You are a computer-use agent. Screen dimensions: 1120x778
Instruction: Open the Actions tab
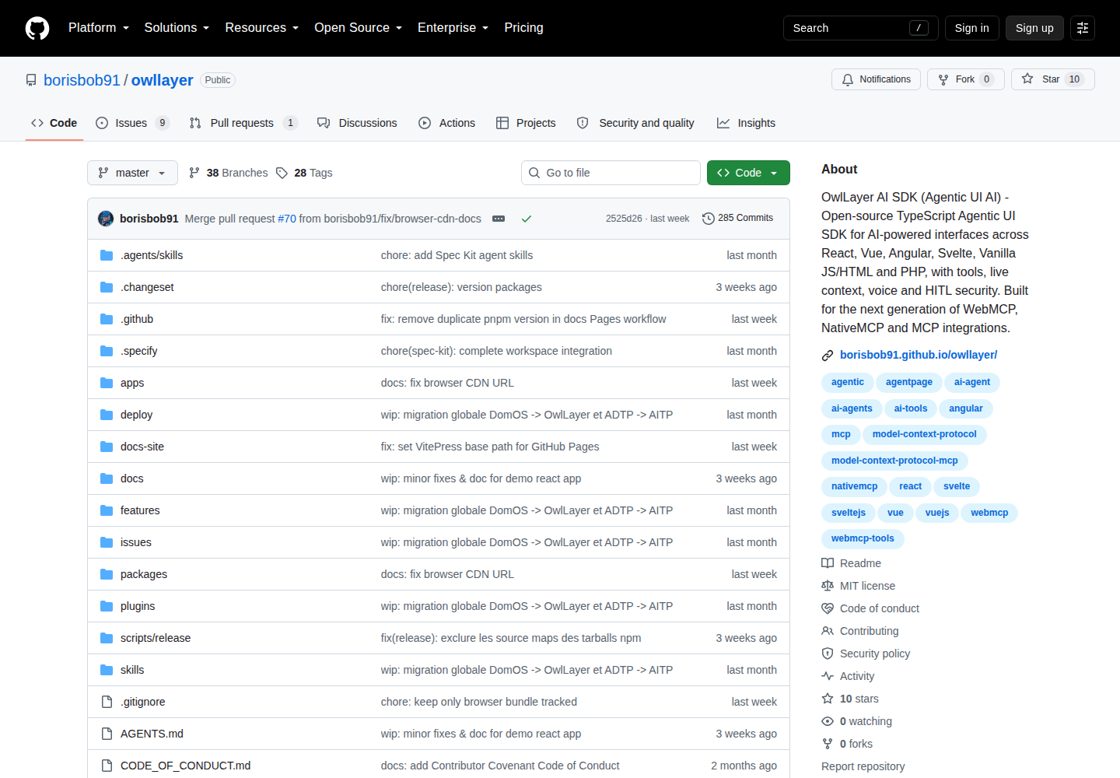447,123
